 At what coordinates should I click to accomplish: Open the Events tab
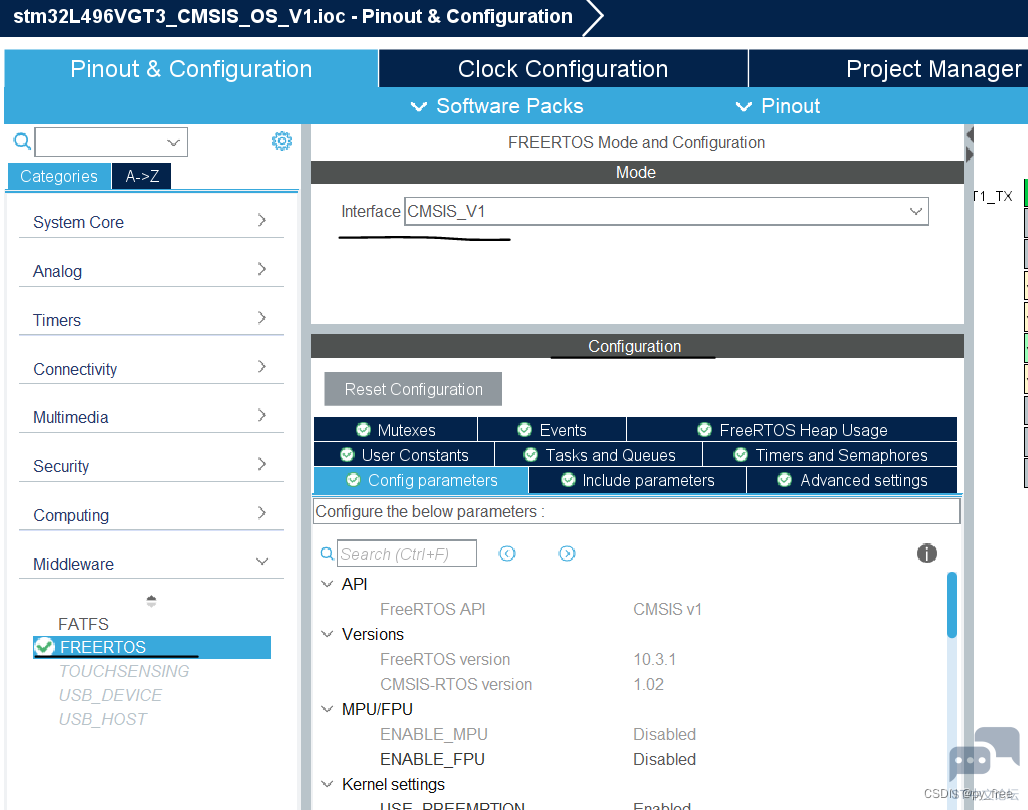[x=552, y=430]
